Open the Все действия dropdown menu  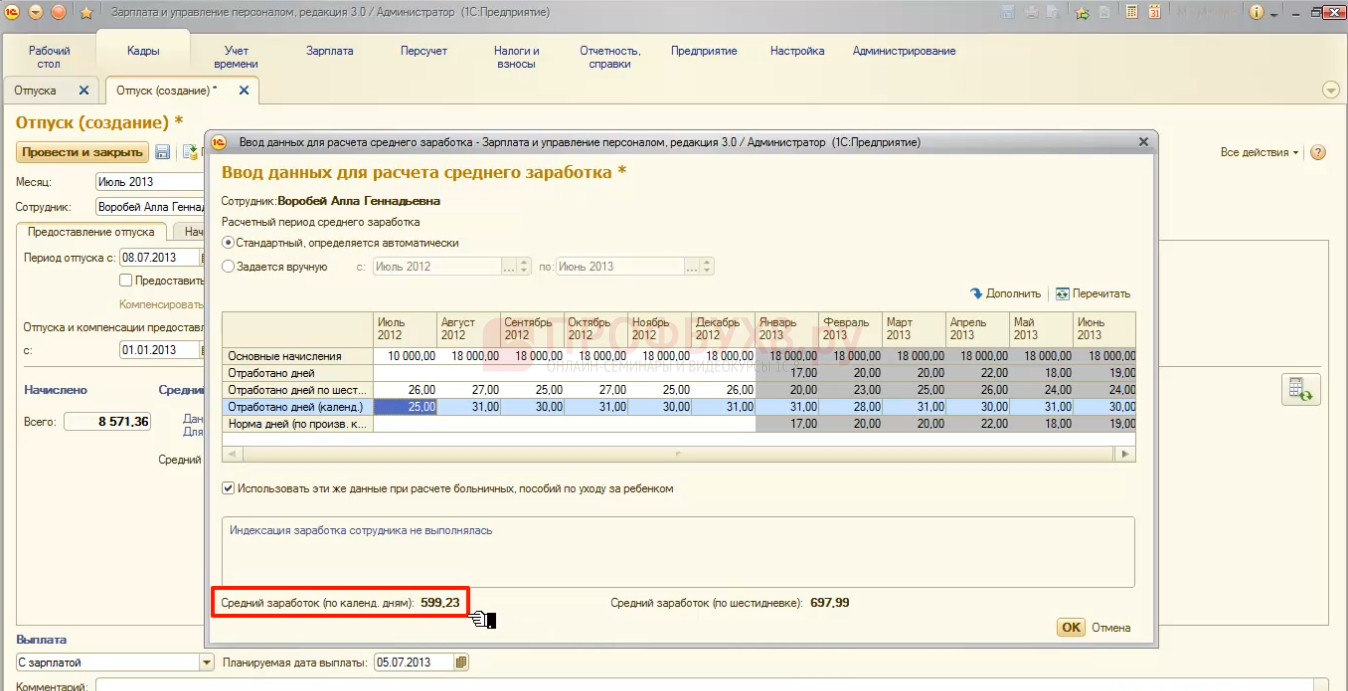coord(1259,153)
